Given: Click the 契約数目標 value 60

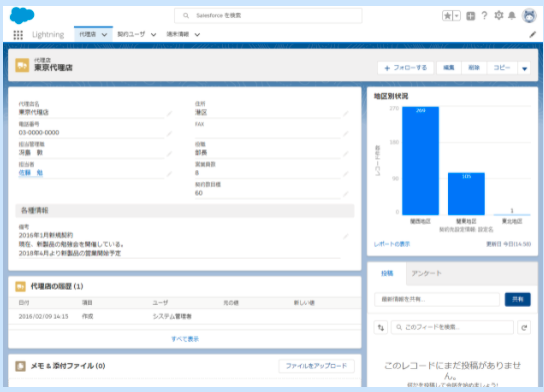Looking at the screenshot, I should tap(199, 193).
